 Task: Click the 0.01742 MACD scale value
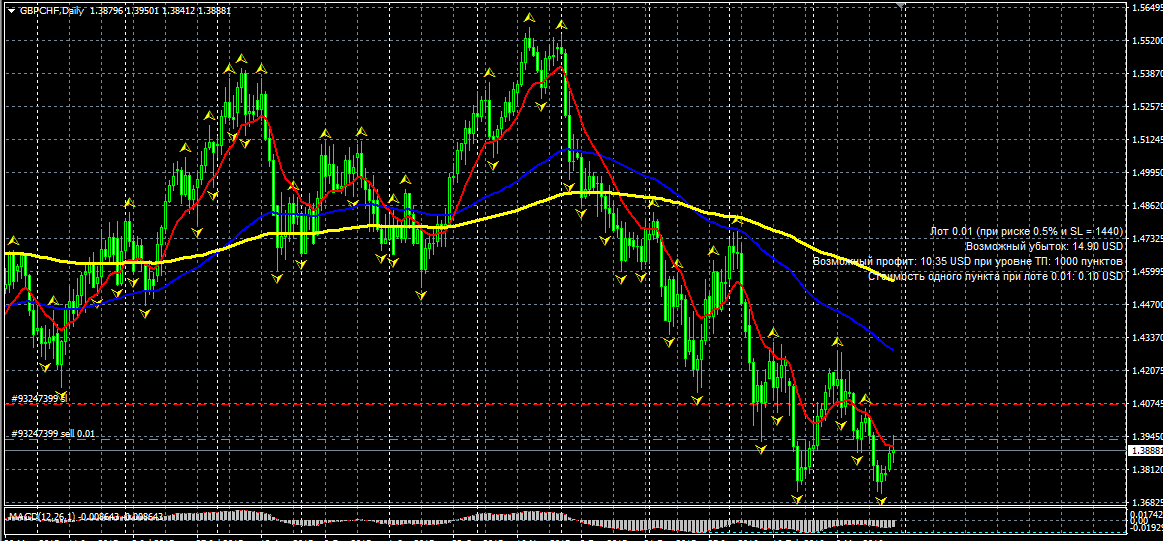click(x=1146, y=514)
